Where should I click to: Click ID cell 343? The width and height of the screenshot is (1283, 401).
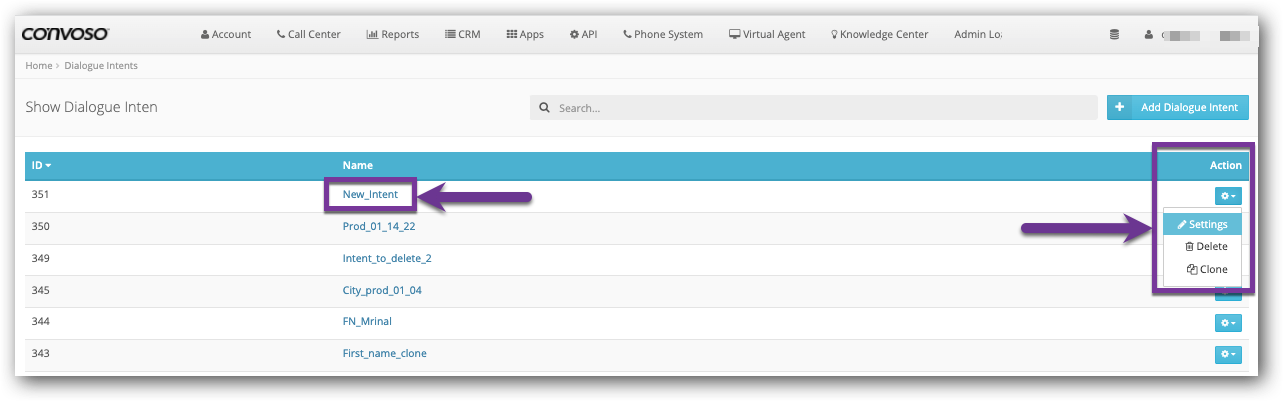[40, 354]
